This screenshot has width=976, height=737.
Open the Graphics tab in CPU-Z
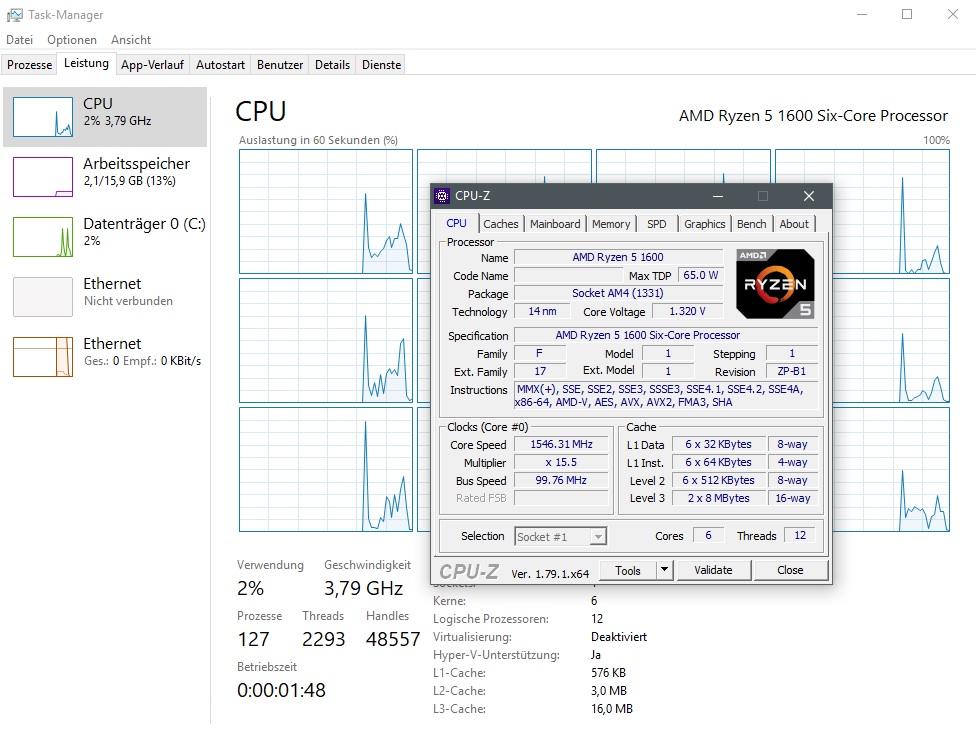pos(705,224)
